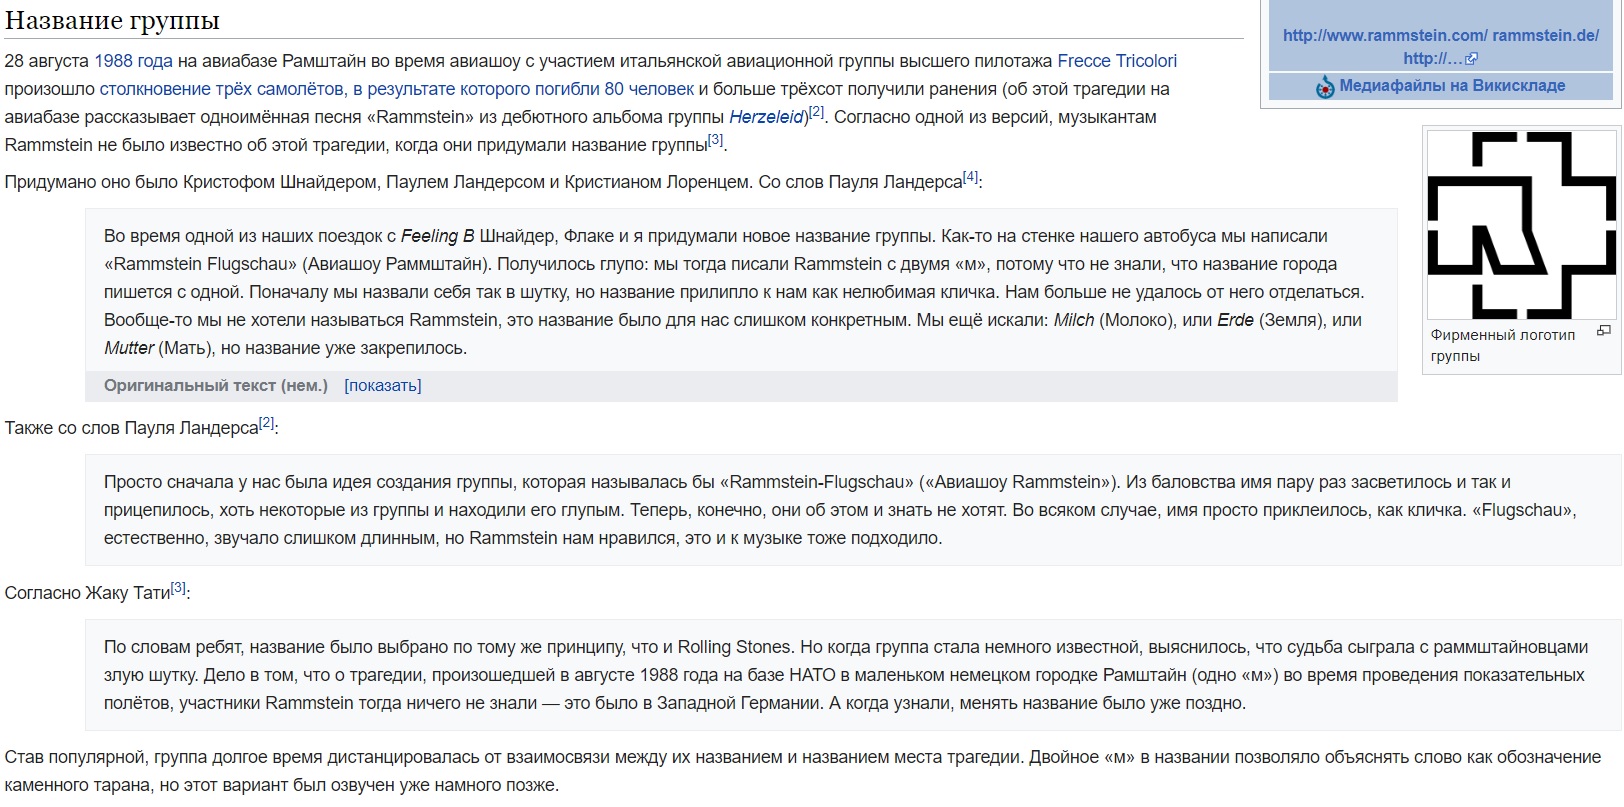The height and width of the screenshot is (807, 1624).
Task: Open the truncated 'http://…' link
Action: click(1433, 59)
